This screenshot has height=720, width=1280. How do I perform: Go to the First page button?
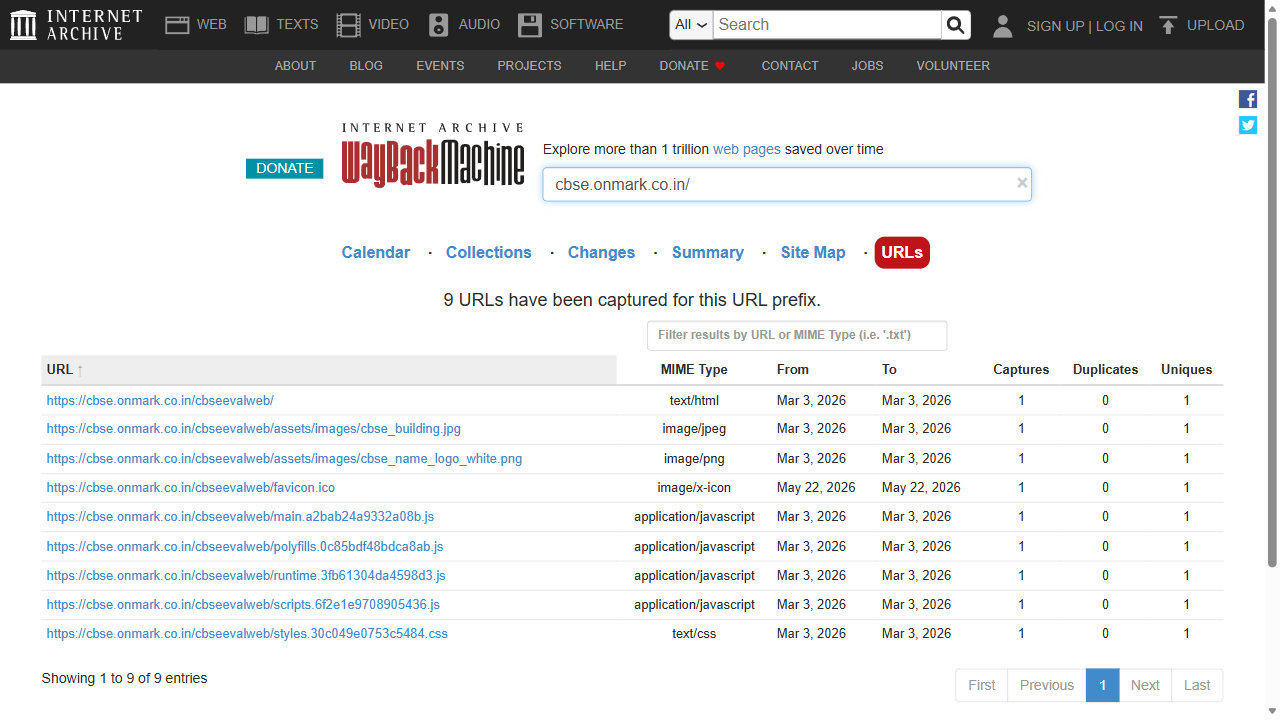982,685
